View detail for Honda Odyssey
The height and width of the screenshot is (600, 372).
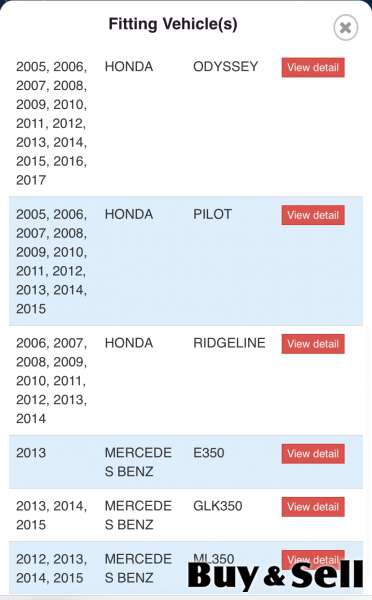tap(313, 68)
